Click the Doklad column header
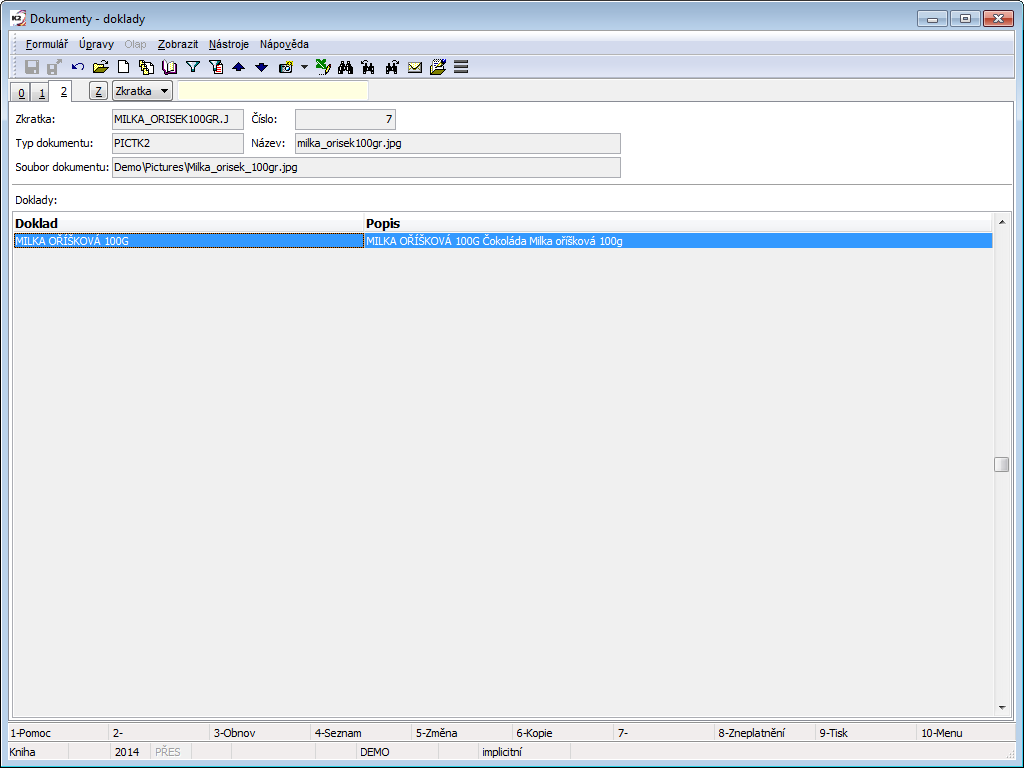The image size is (1024, 768). point(189,223)
